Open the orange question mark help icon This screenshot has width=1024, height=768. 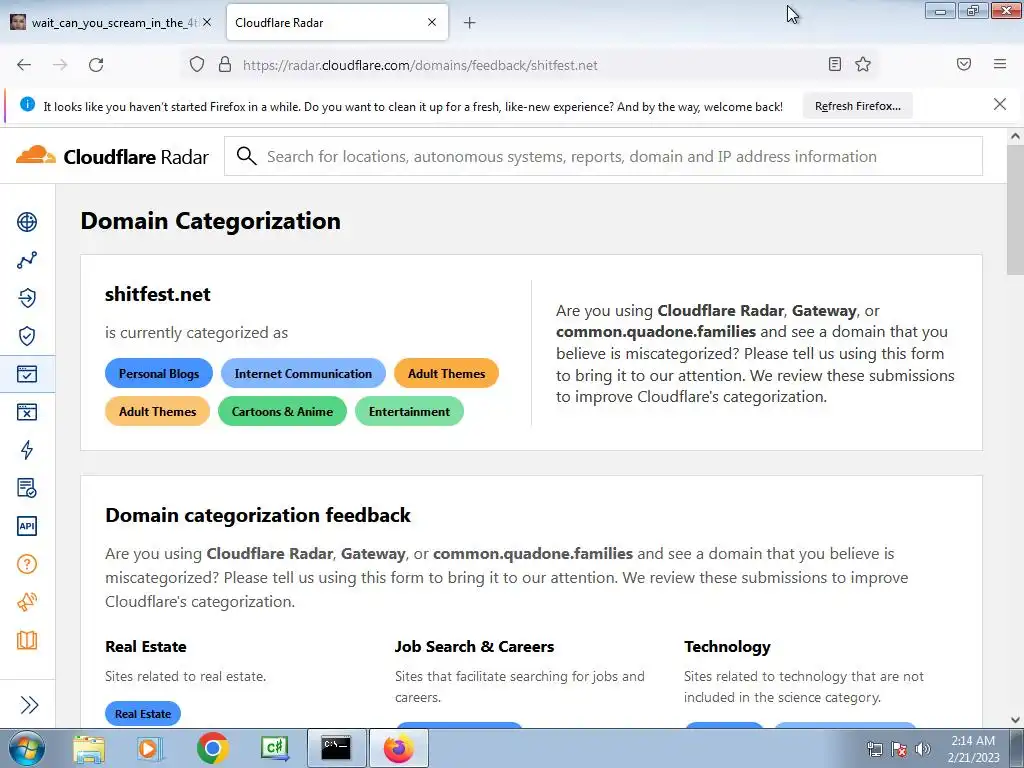[x=27, y=564]
